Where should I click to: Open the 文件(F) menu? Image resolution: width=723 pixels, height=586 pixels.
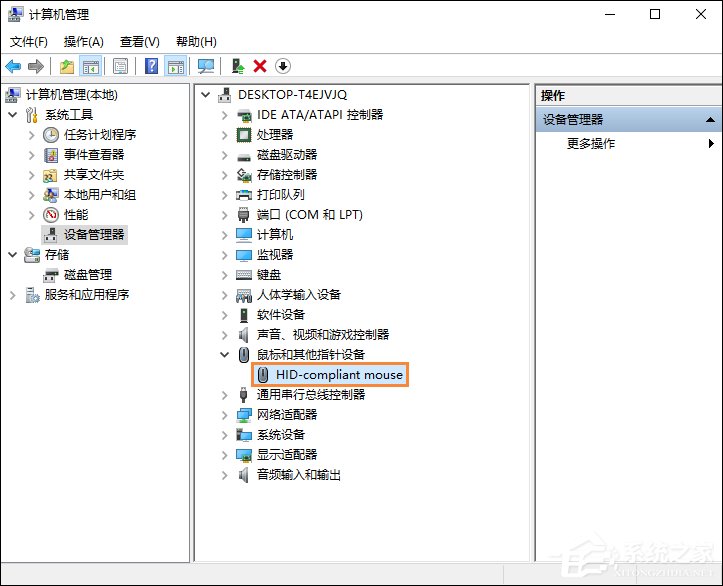[29, 42]
